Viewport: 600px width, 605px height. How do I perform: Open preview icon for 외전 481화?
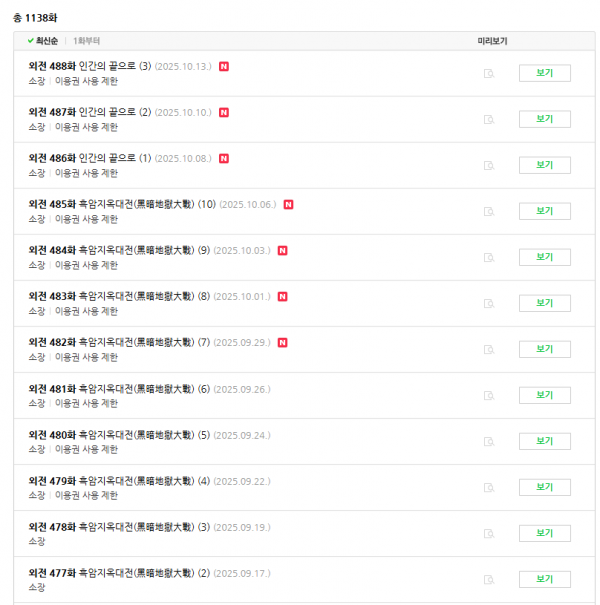(x=489, y=396)
